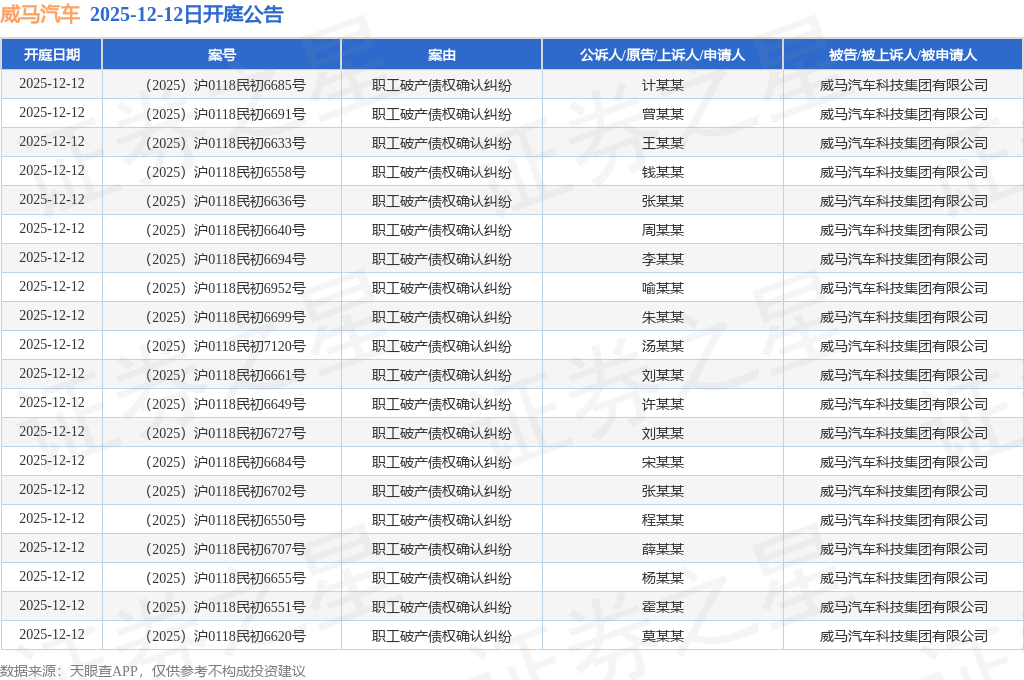
Task: Click the defendant cell in the 宋某某 row
Action: (903, 462)
